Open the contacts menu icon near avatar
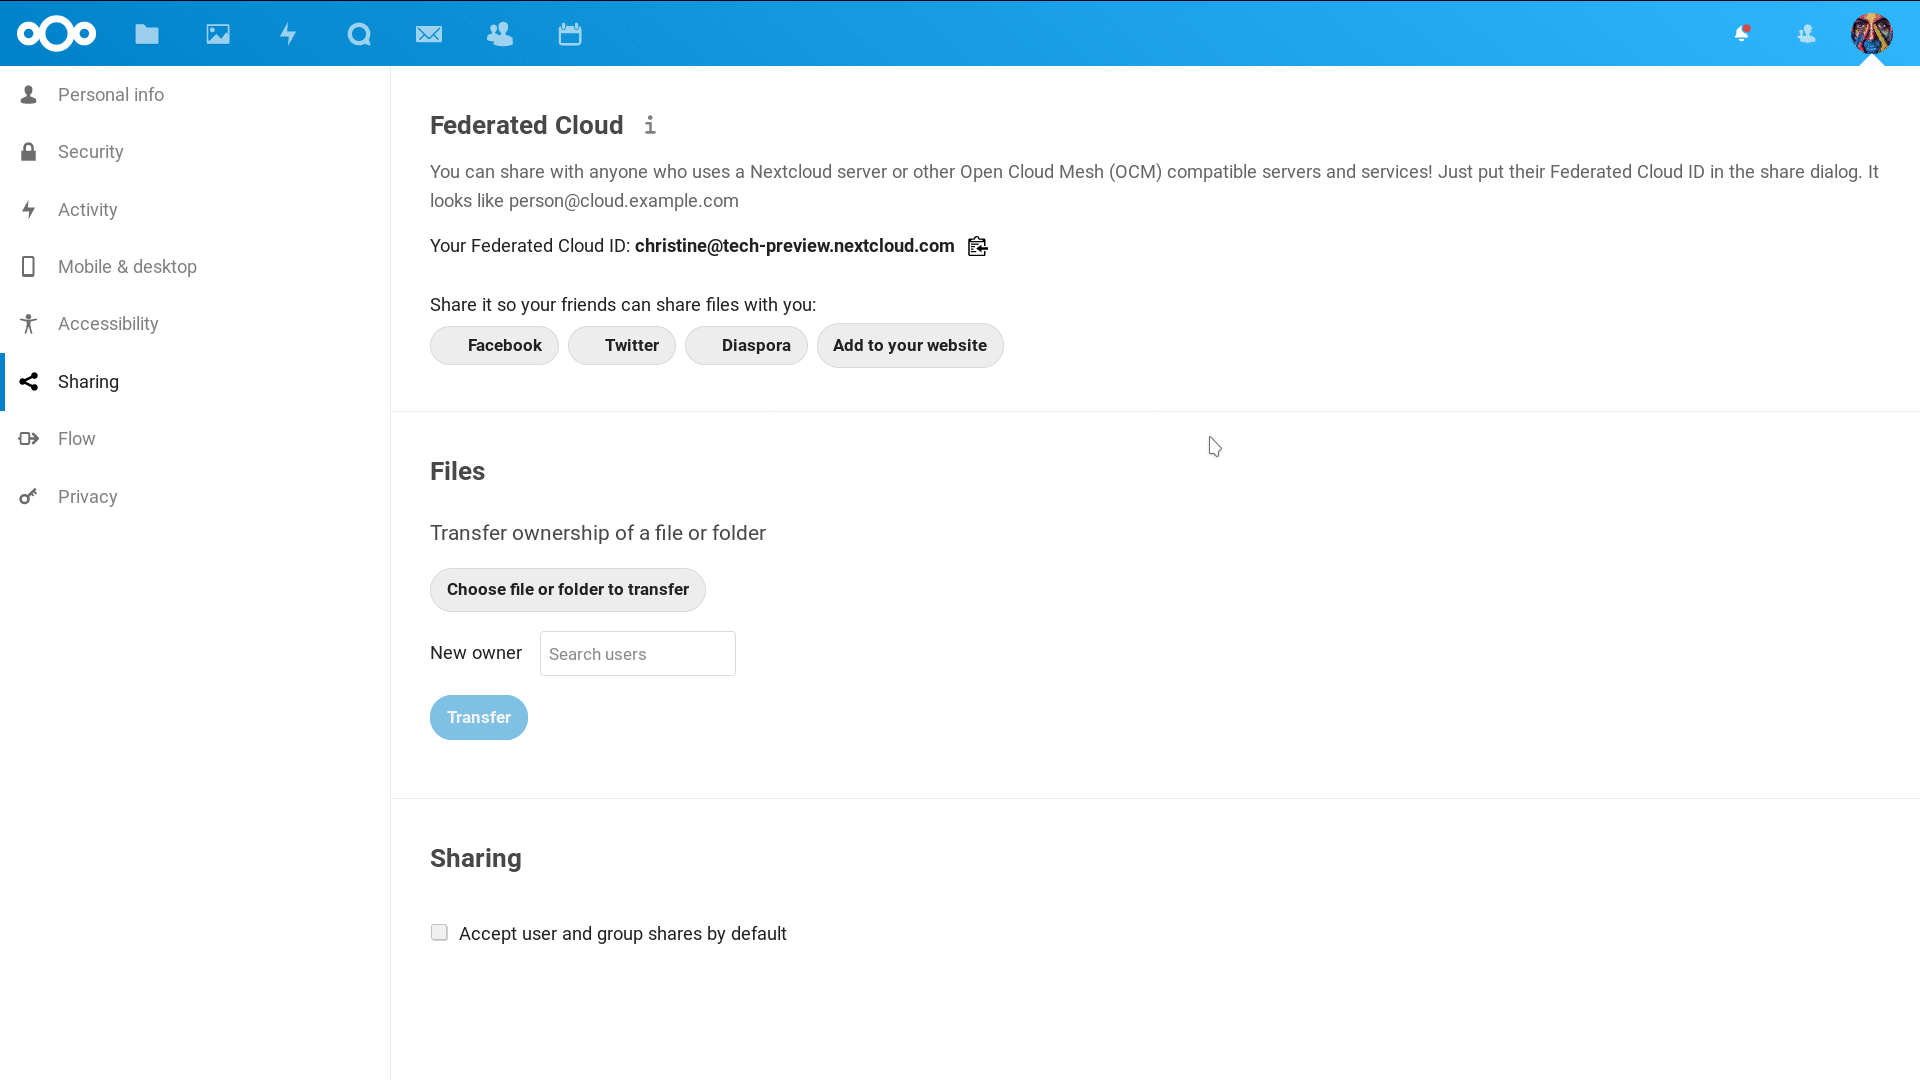The width and height of the screenshot is (1920, 1080). (1806, 34)
